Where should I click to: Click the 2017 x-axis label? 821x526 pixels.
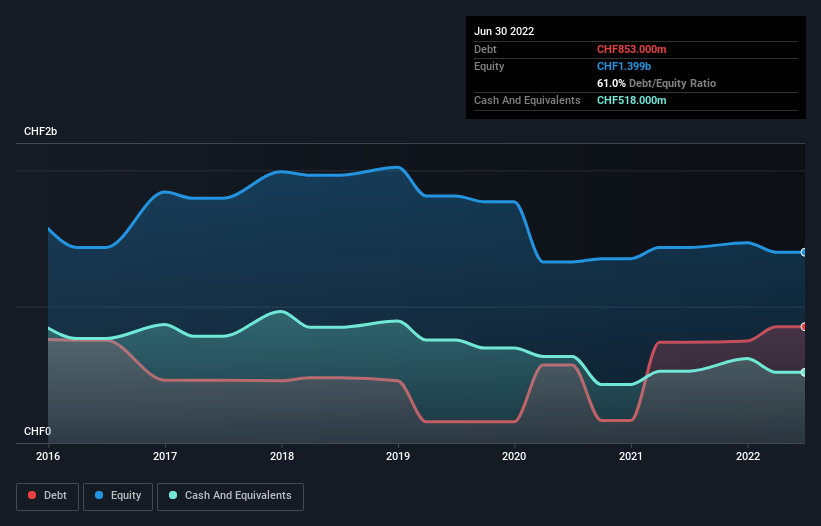[165, 456]
